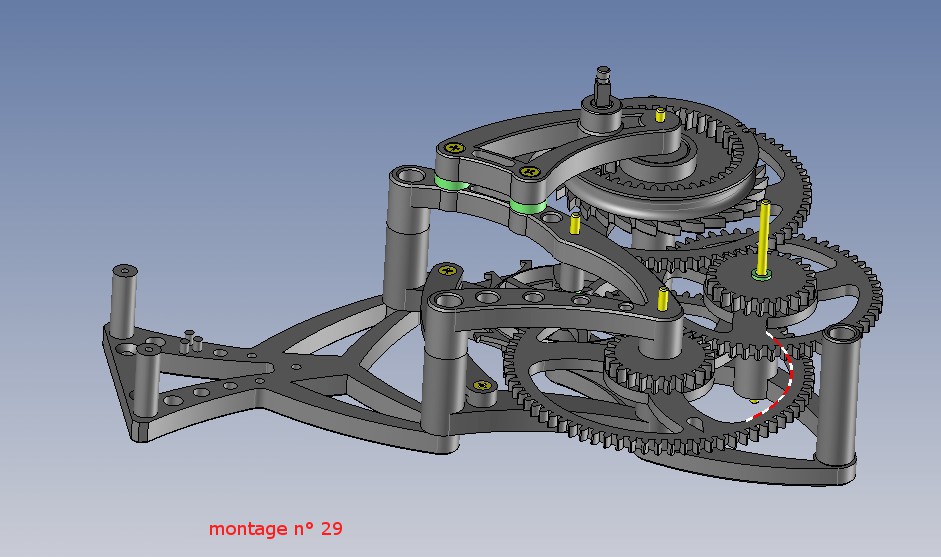This screenshot has height=557, width=941.
Task: Click the red "montage n° 29" caption
Action: click(x=275, y=529)
